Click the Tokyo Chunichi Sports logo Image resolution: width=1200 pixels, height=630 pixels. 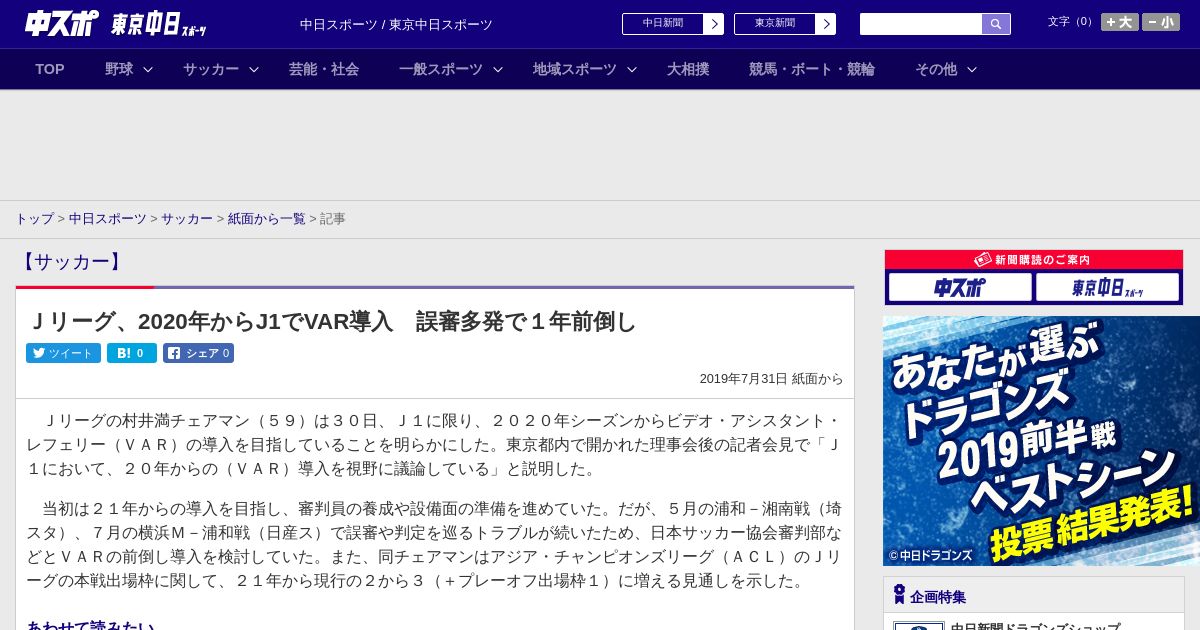click(159, 24)
